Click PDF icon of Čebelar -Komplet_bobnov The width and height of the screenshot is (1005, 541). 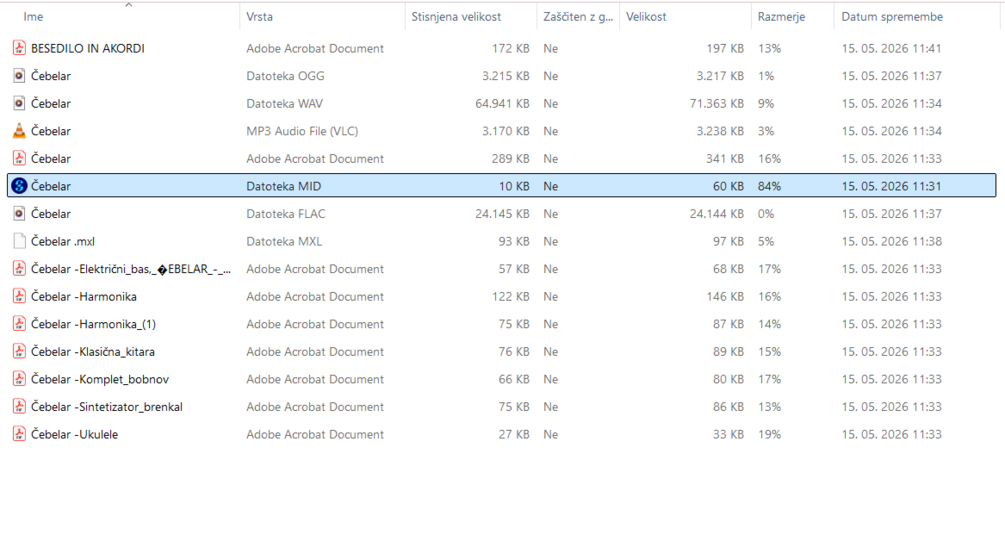(19, 379)
